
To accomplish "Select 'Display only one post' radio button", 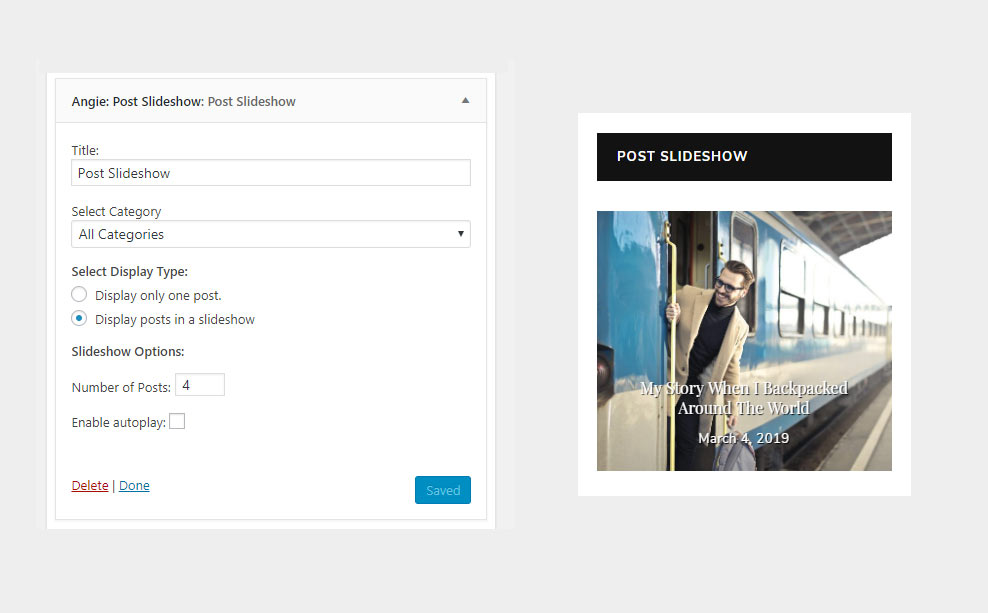I will coord(80,295).
